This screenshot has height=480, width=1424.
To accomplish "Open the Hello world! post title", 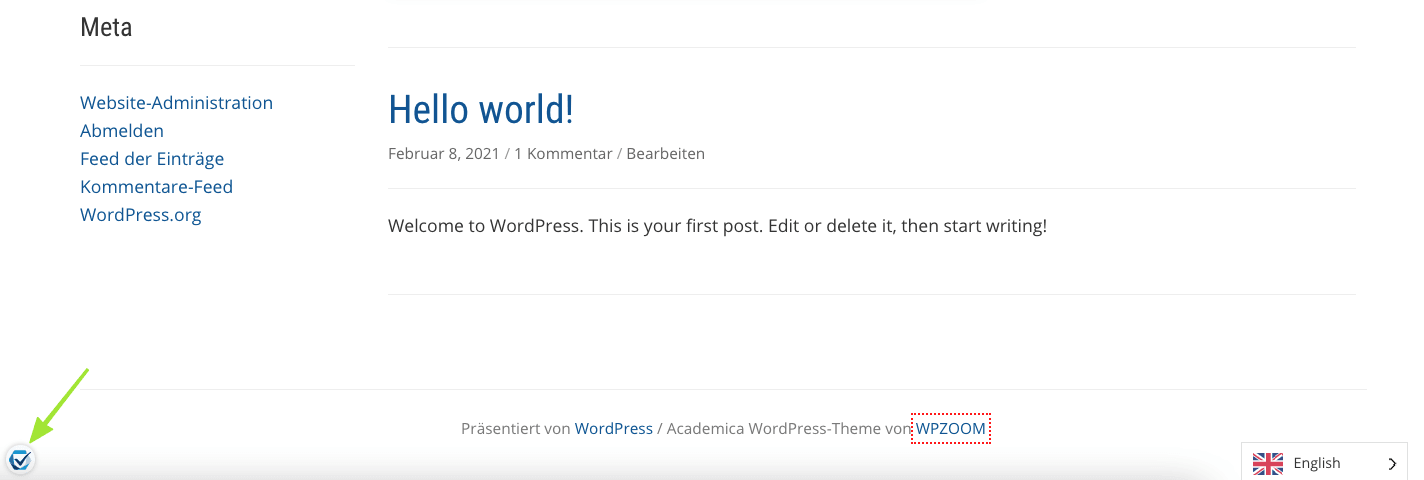I will (480, 110).
